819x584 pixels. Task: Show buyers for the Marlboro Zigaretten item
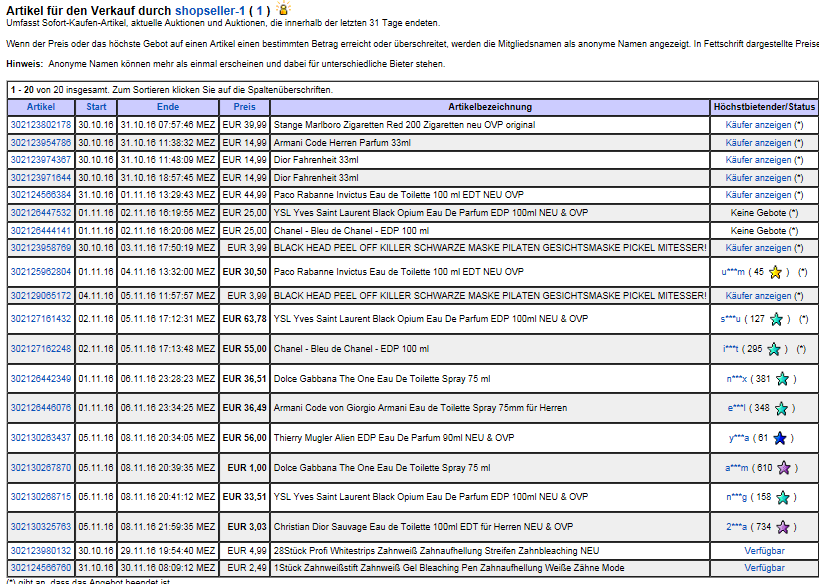point(758,125)
